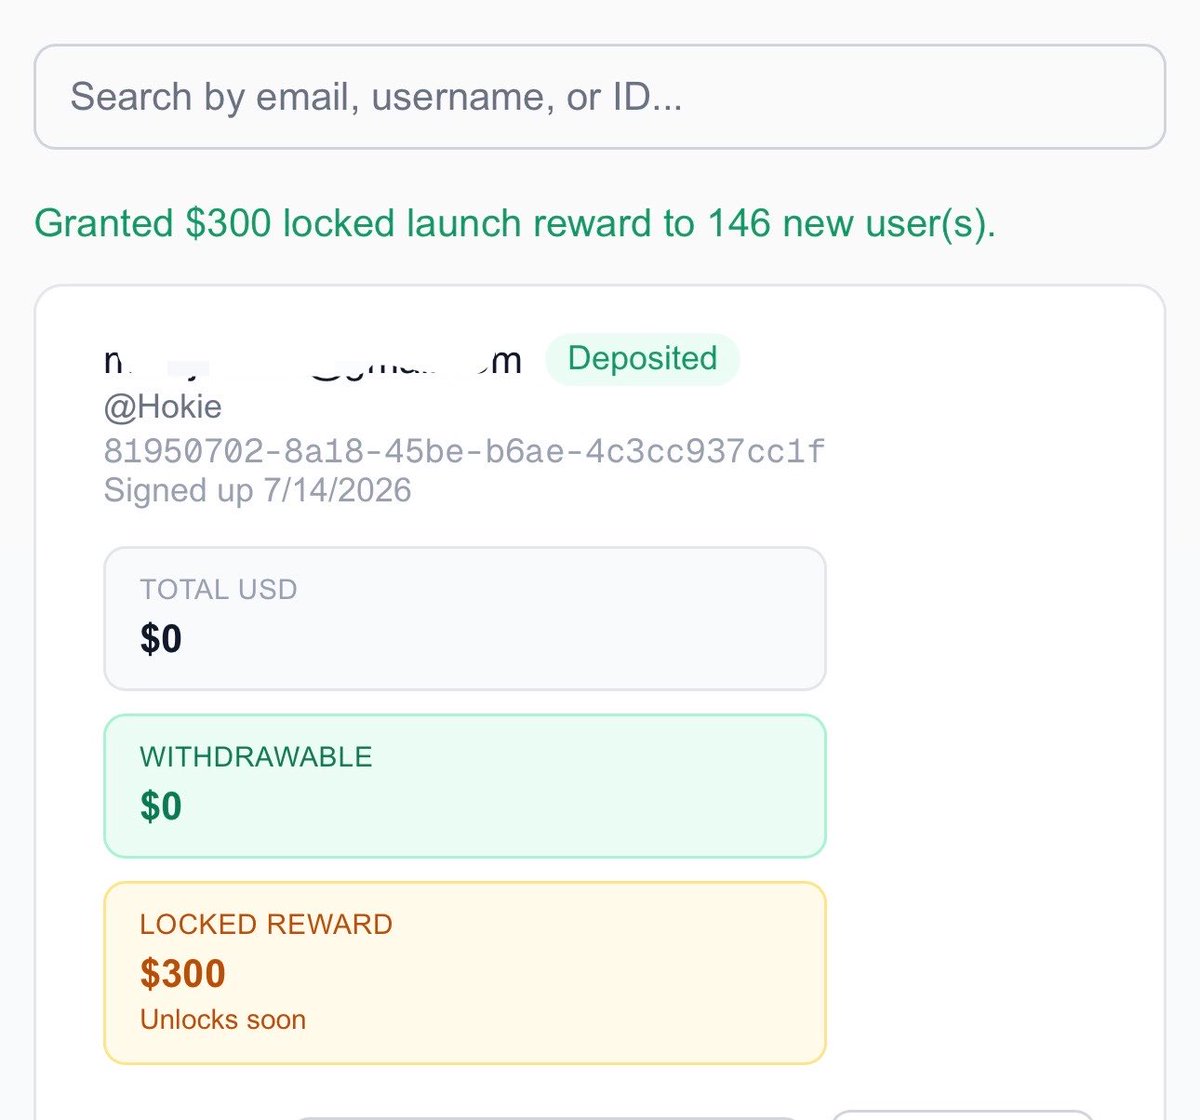Click the Deposited status badge
Screen dimensions: 1200x1120
[x=642, y=359]
